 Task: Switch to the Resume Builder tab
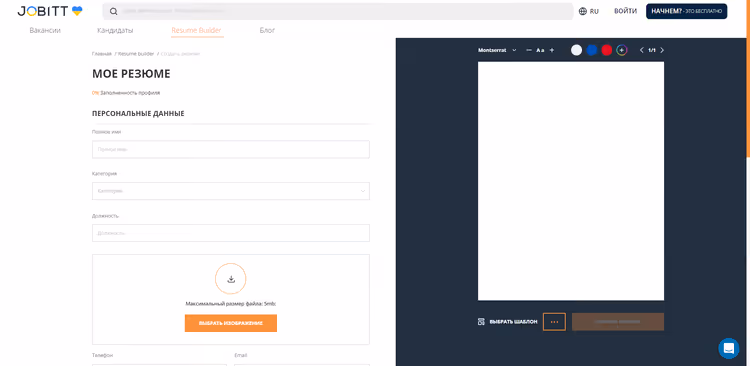point(197,30)
